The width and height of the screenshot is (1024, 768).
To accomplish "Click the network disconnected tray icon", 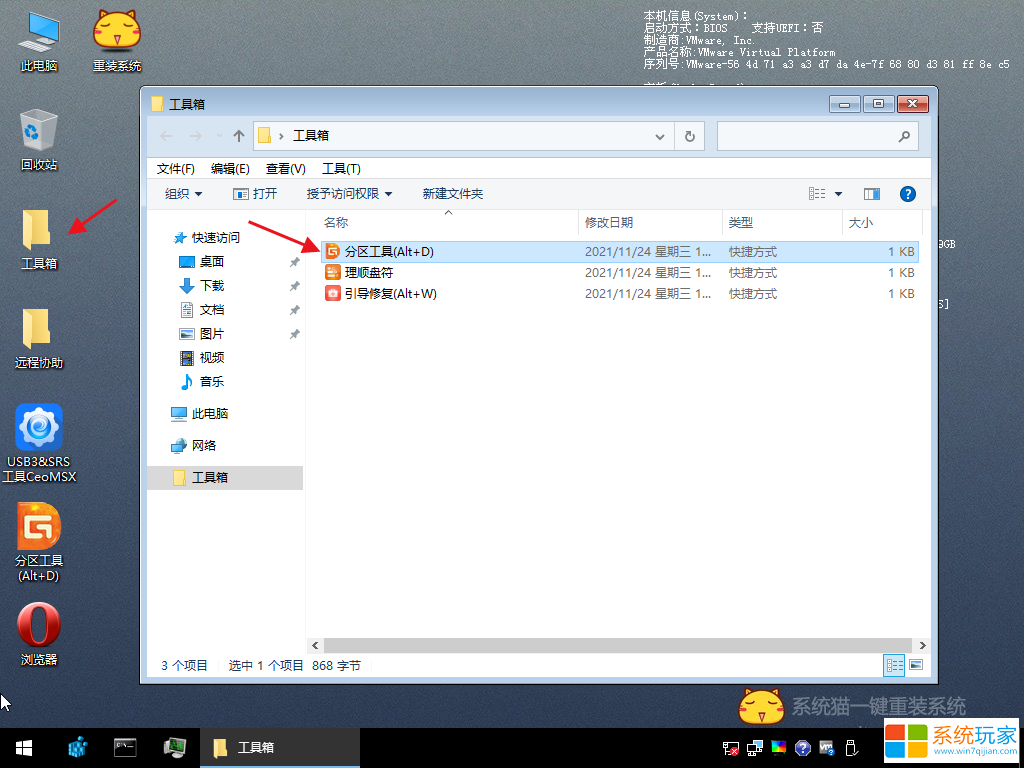I will (x=731, y=748).
